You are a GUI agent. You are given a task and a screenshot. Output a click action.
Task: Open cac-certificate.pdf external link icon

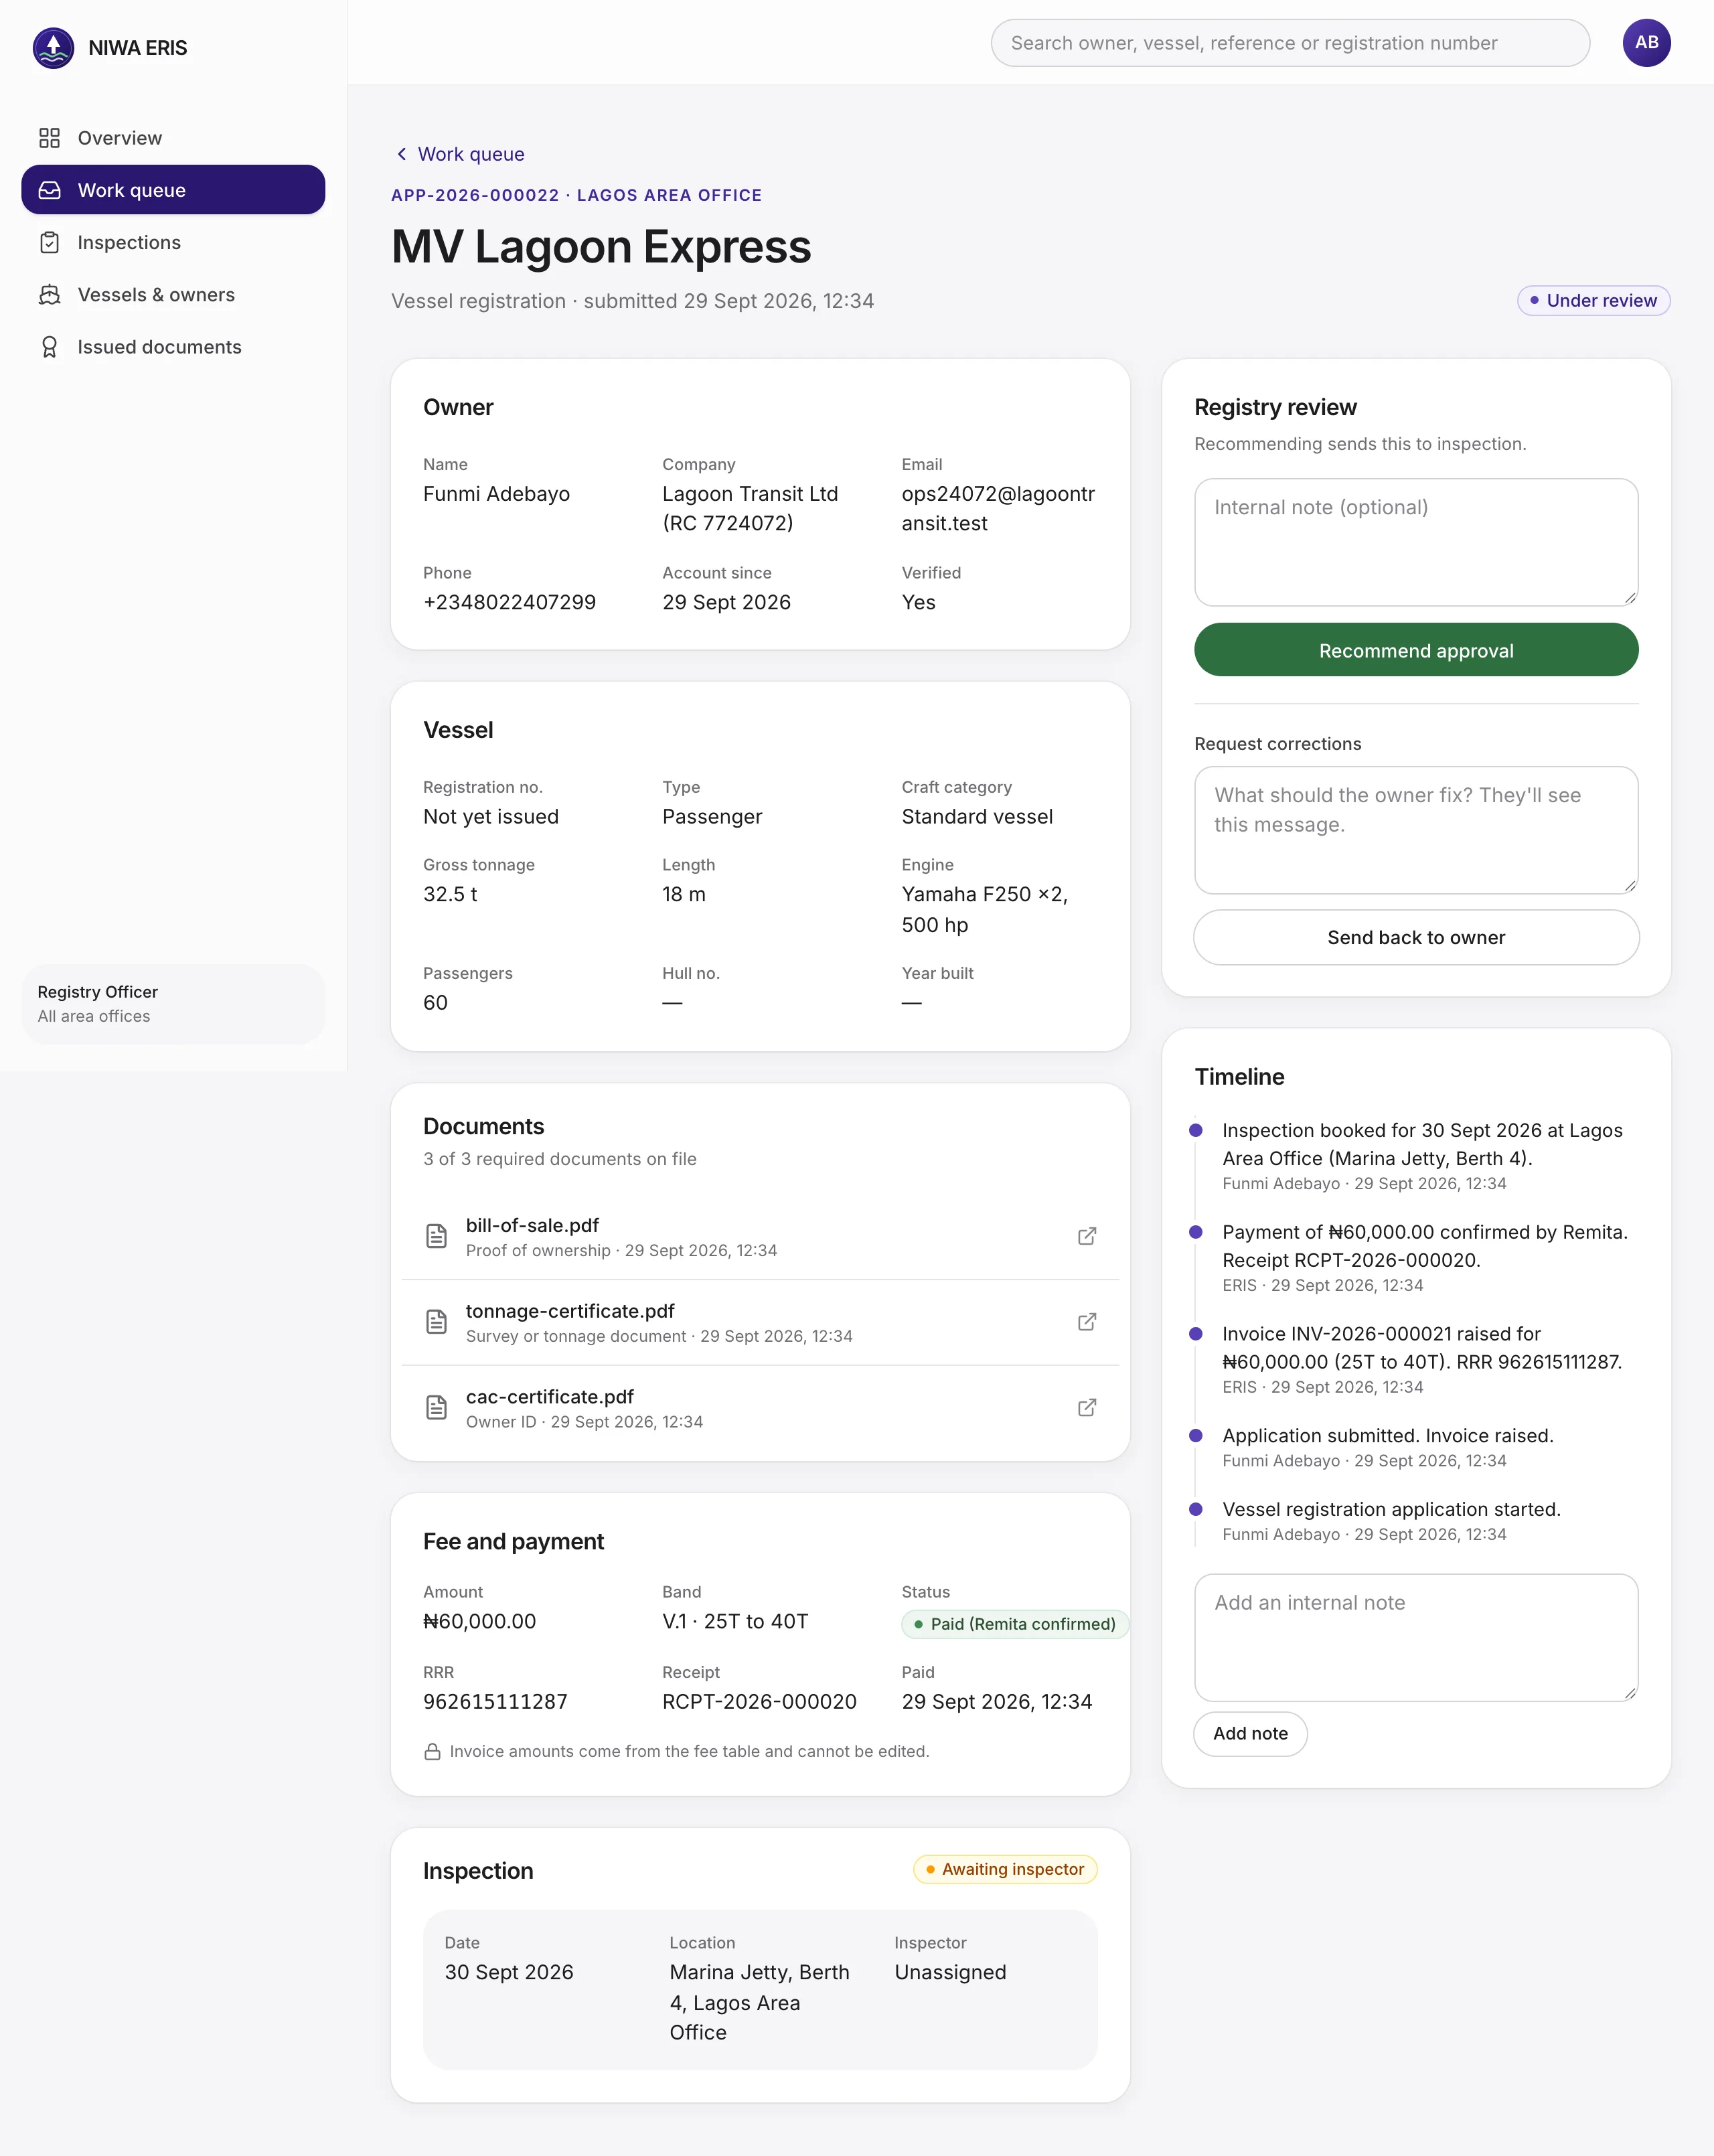1087,1407
